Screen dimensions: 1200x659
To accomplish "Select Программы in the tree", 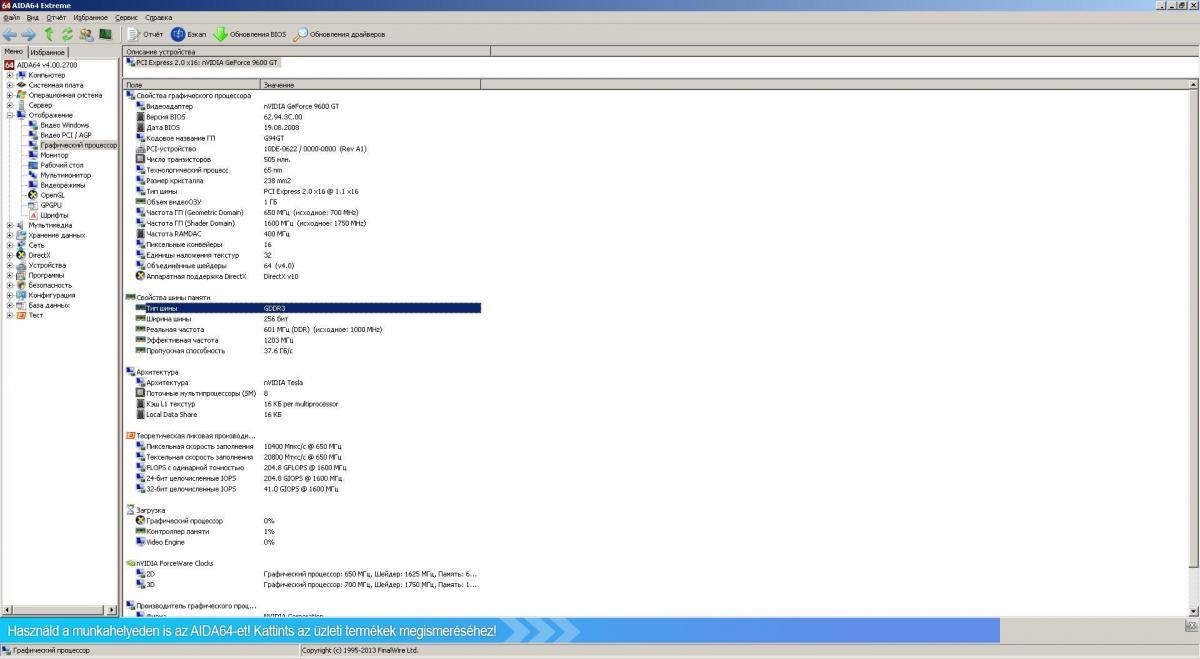I will coord(46,275).
